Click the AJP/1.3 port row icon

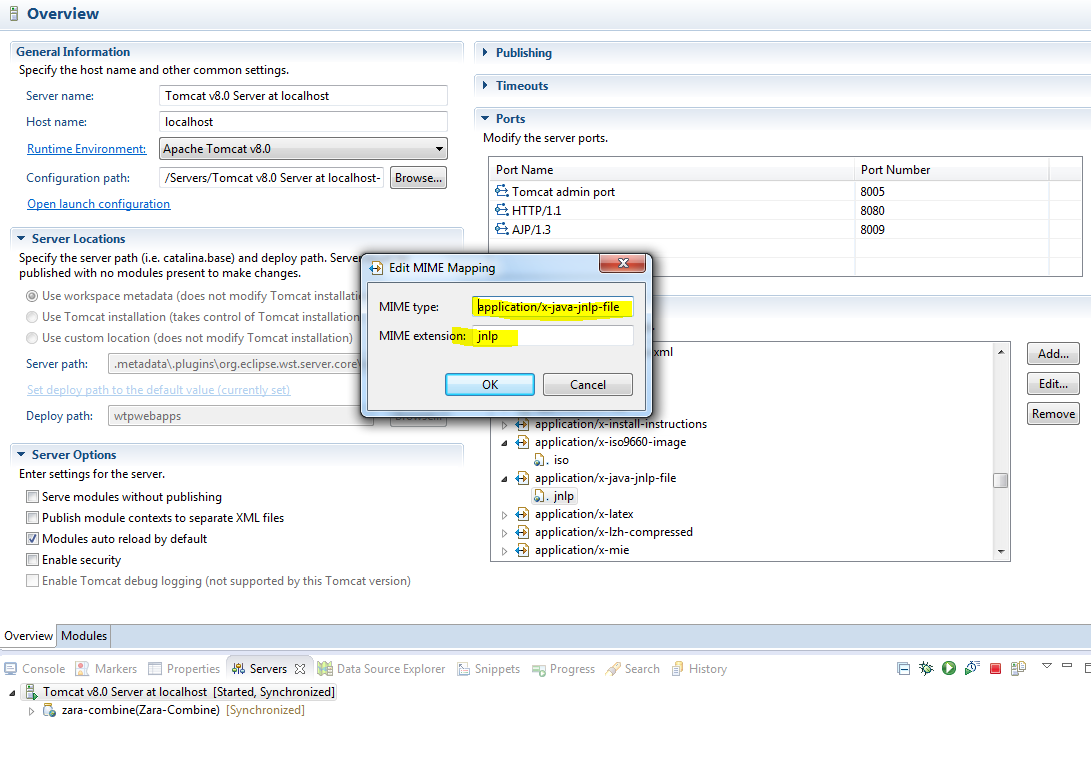click(502, 228)
